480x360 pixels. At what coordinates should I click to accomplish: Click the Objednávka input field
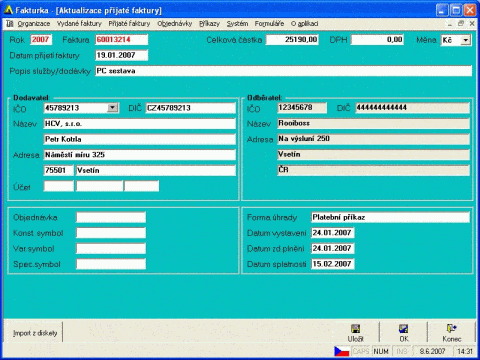(x=111, y=217)
